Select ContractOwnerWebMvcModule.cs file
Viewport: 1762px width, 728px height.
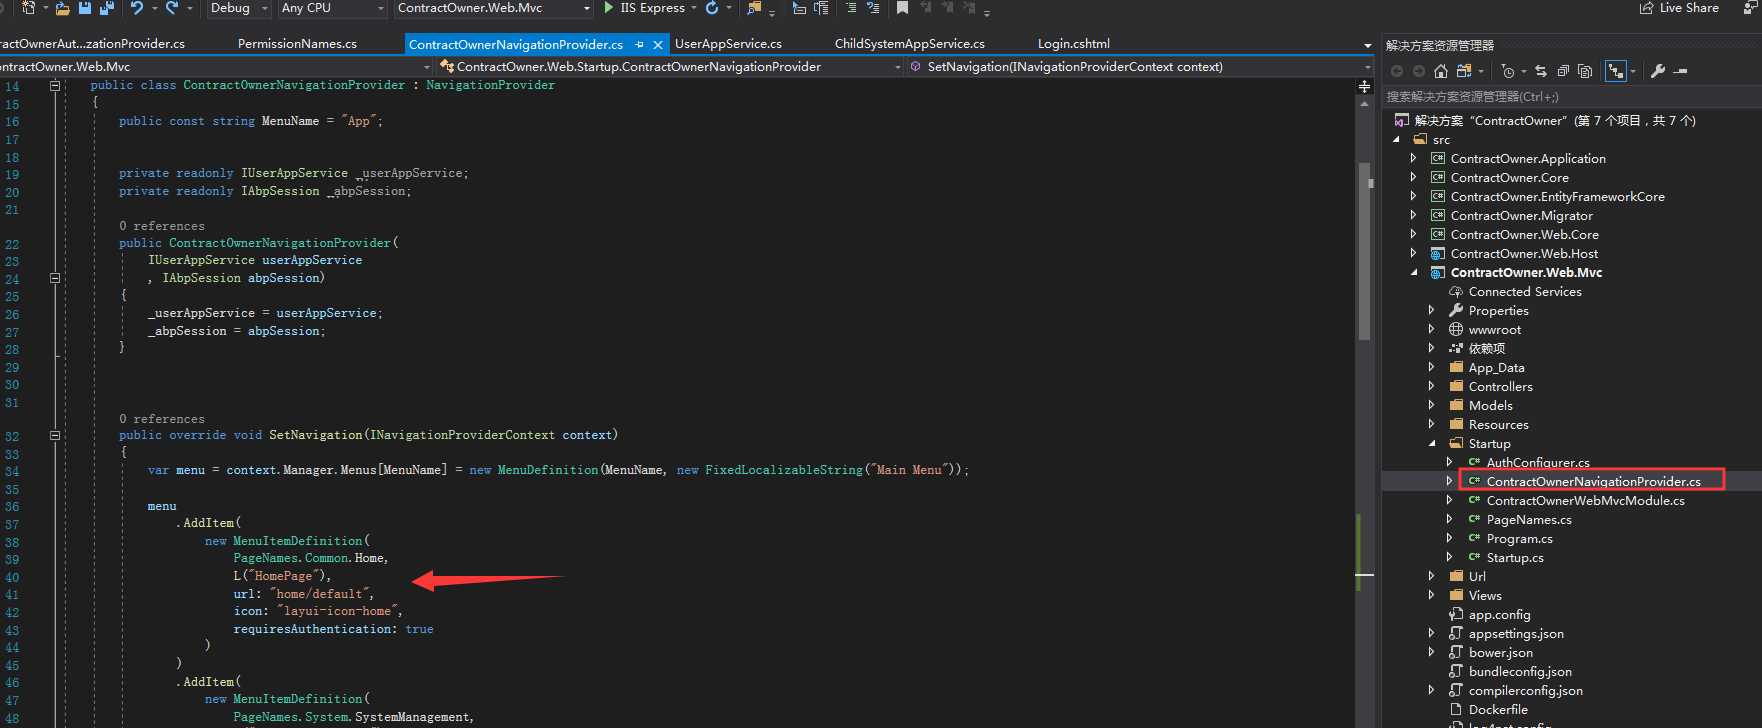pyautogui.click(x=1585, y=500)
